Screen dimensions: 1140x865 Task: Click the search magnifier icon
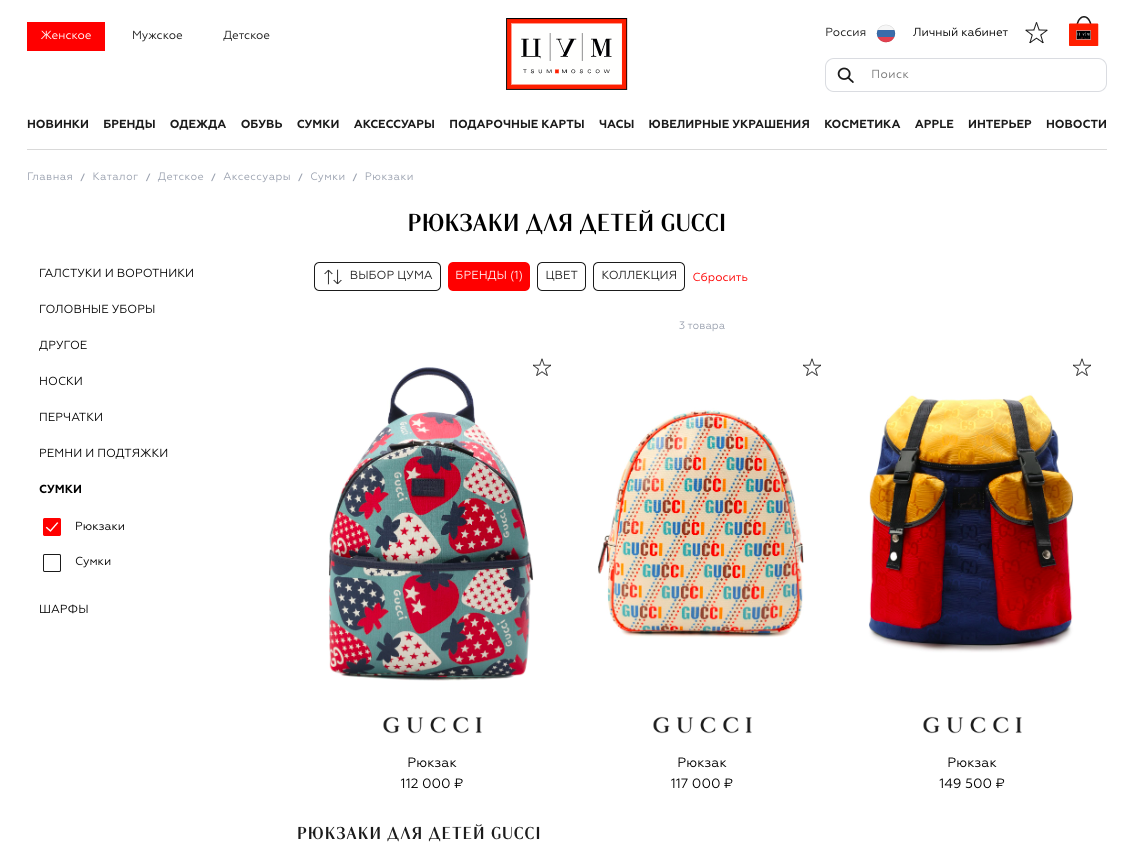[x=845, y=75]
